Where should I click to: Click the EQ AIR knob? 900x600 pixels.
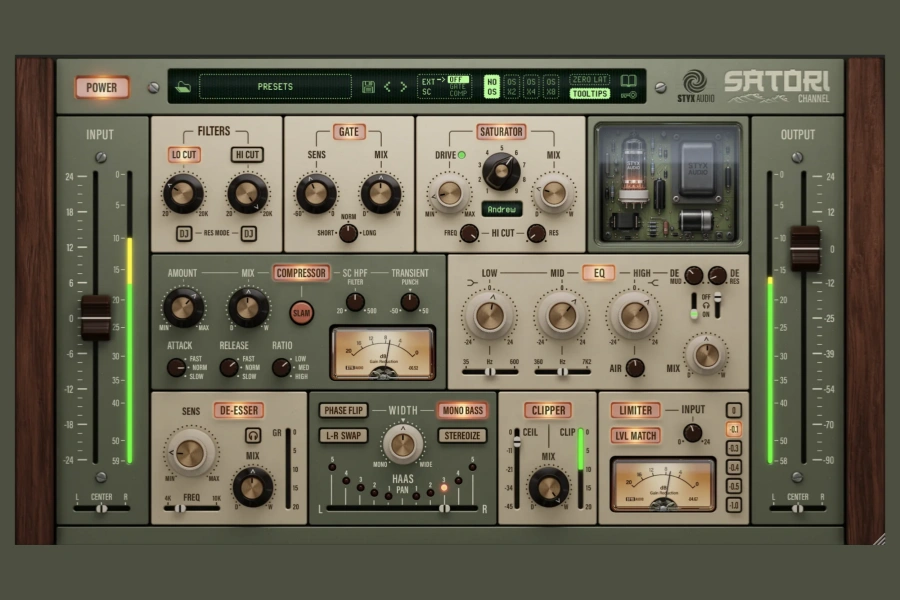click(x=635, y=367)
